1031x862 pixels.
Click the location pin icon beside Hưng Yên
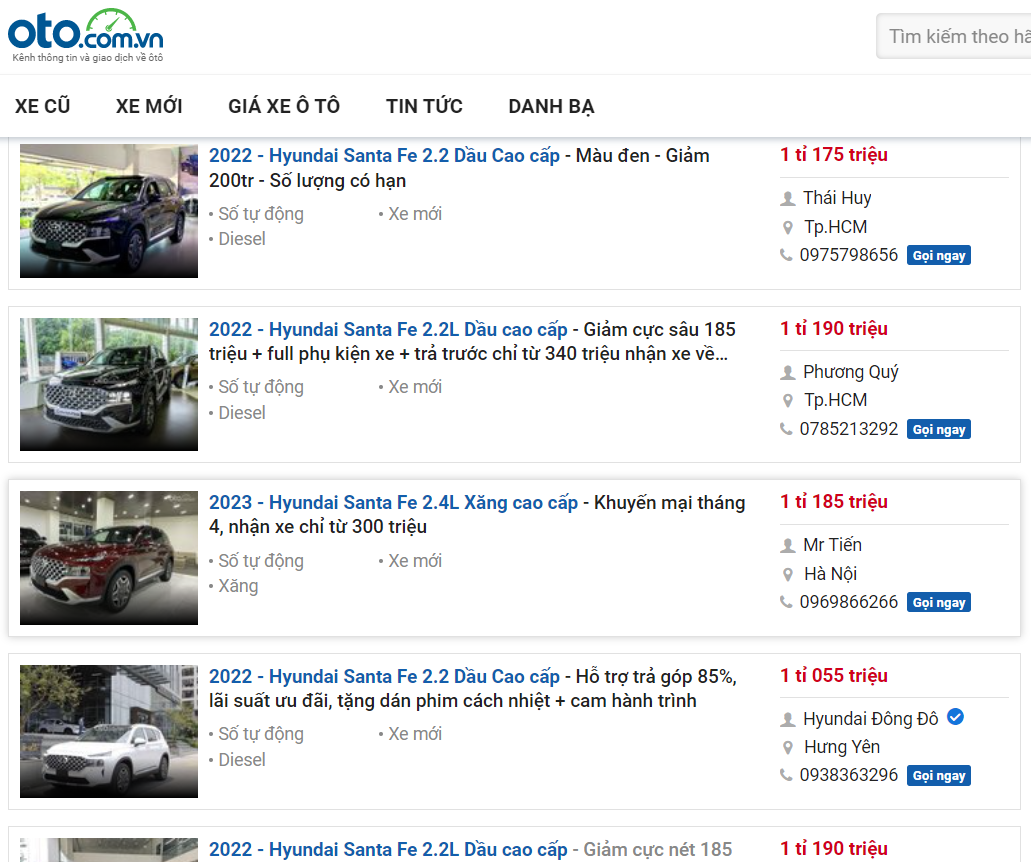pos(788,747)
